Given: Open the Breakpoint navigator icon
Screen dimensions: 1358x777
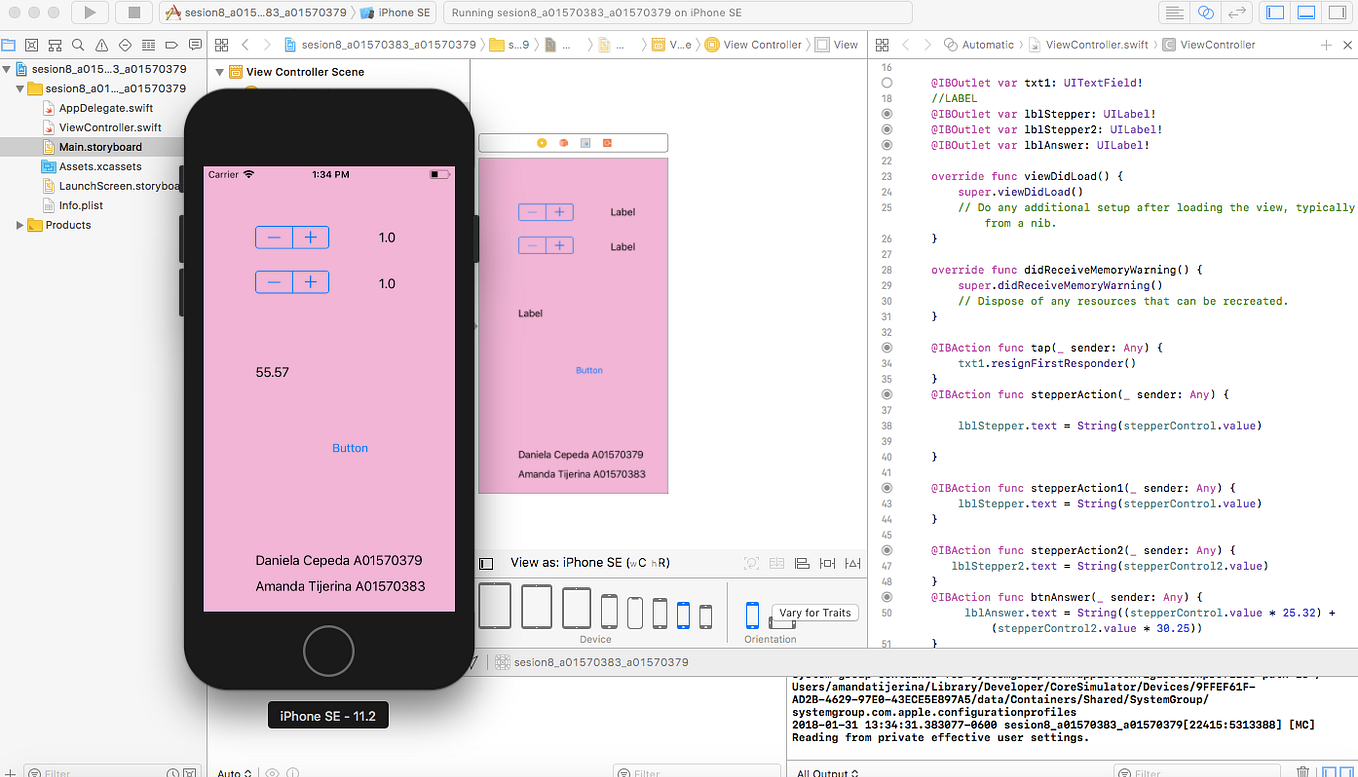Looking at the screenshot, I should 170,44.
